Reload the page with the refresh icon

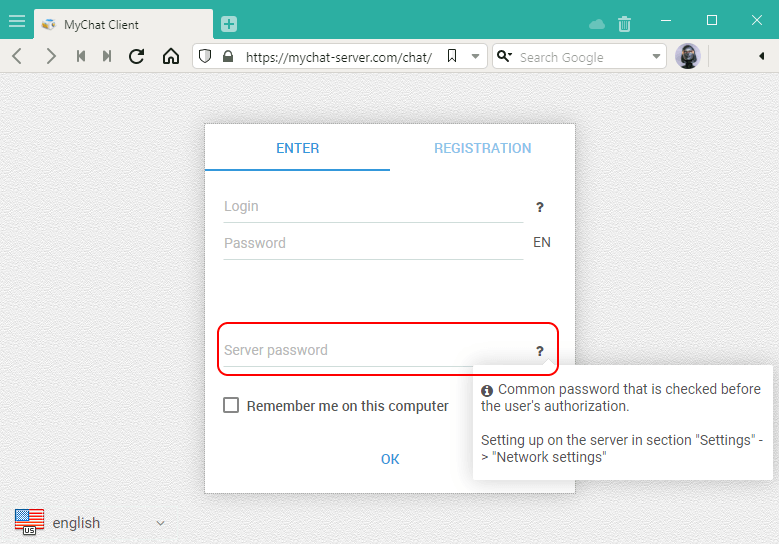[137, 57]
